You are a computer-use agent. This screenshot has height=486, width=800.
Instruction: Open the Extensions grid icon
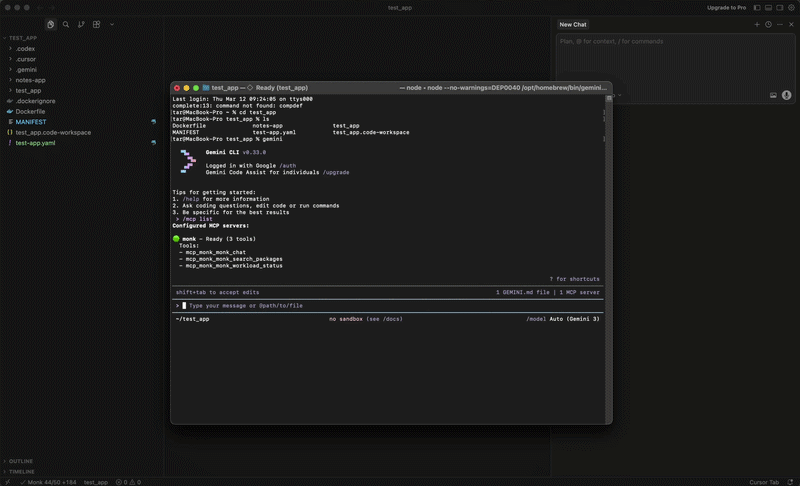(96, 24)
